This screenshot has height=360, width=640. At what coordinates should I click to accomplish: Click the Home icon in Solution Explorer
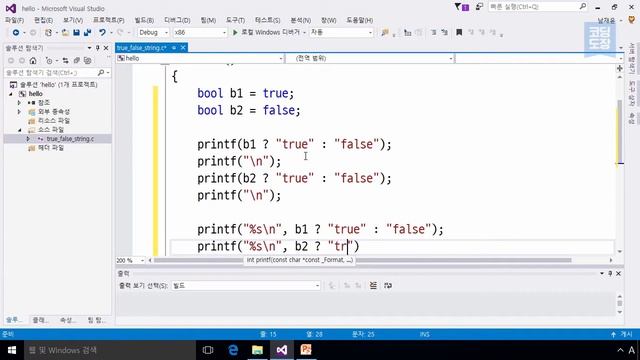[33, 60]
